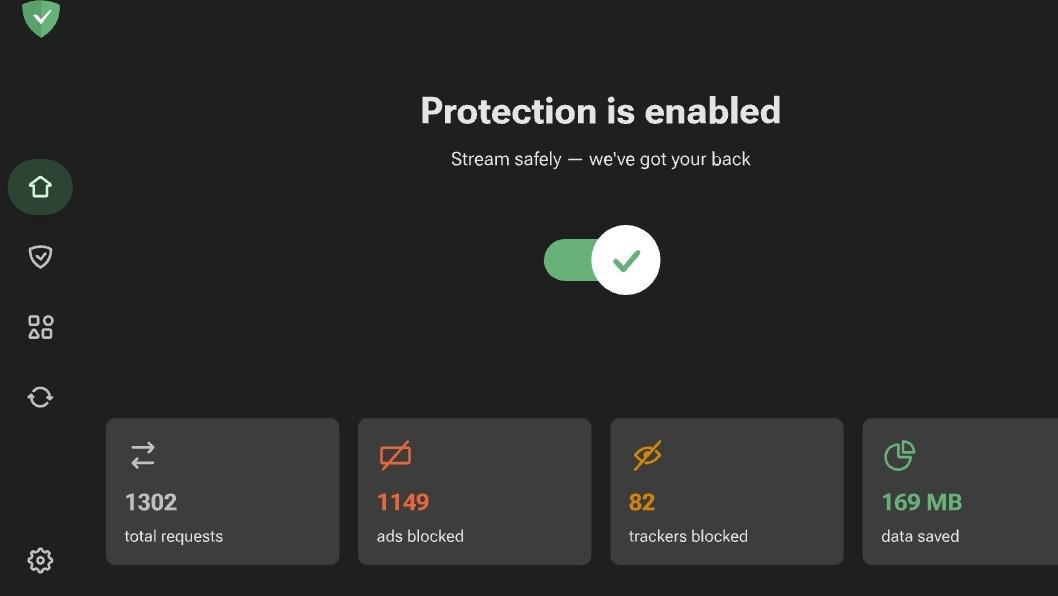Click the Protection is enabled heading
The height and width of the screenshot is (596, 1058).
(x=600, y=111)
